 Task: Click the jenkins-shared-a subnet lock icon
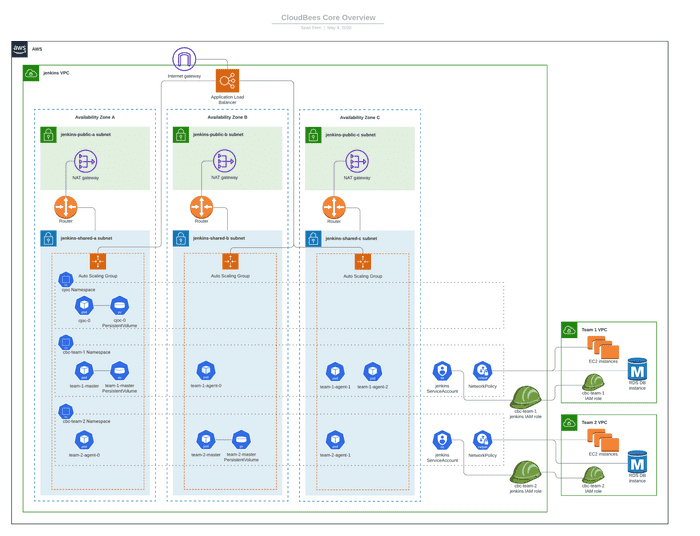(48, 238)
